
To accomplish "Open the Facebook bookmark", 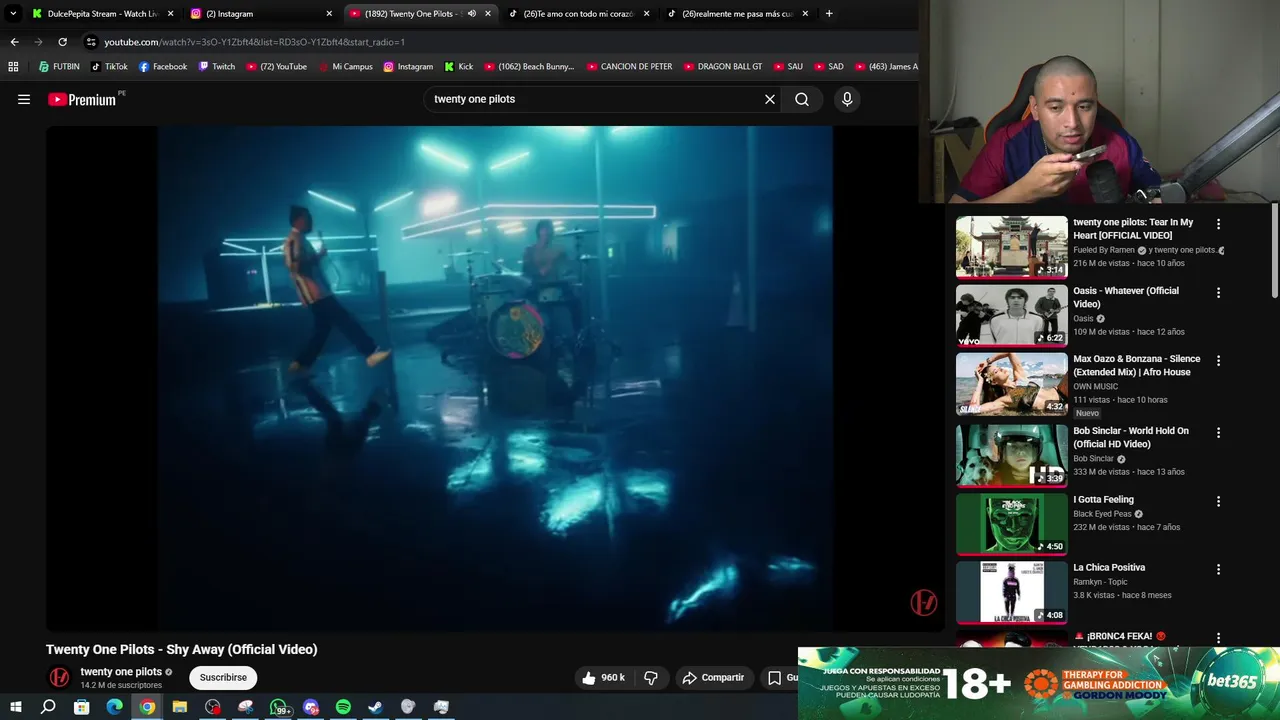I will click(x=163, y=67).
